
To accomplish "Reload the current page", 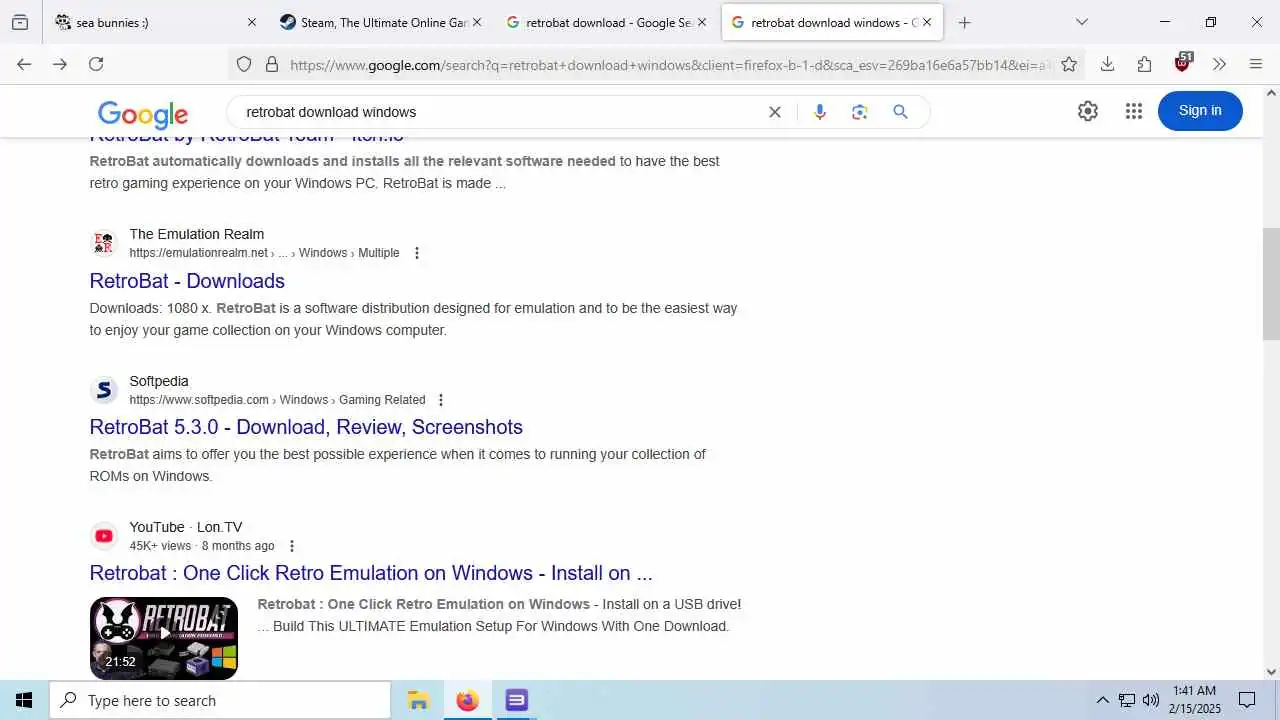I will [96, 64].
